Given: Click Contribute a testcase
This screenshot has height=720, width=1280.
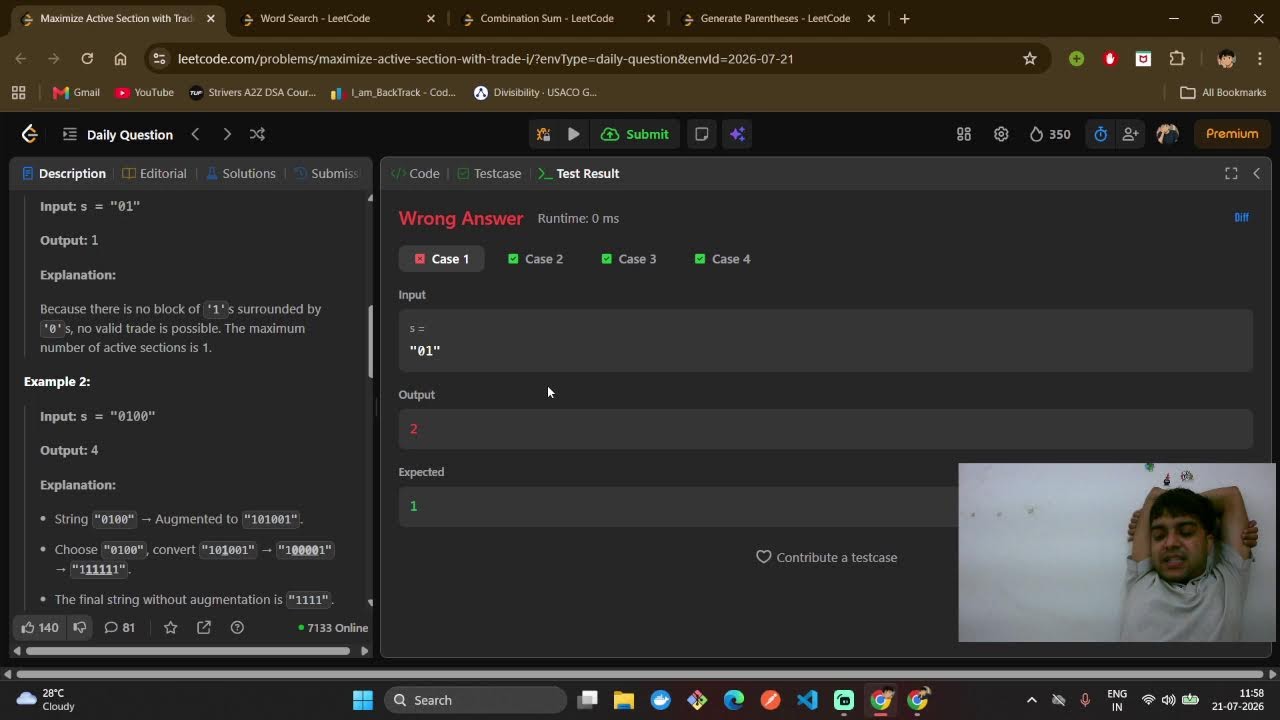Looking at the screenshot, I should coord(826,557).
